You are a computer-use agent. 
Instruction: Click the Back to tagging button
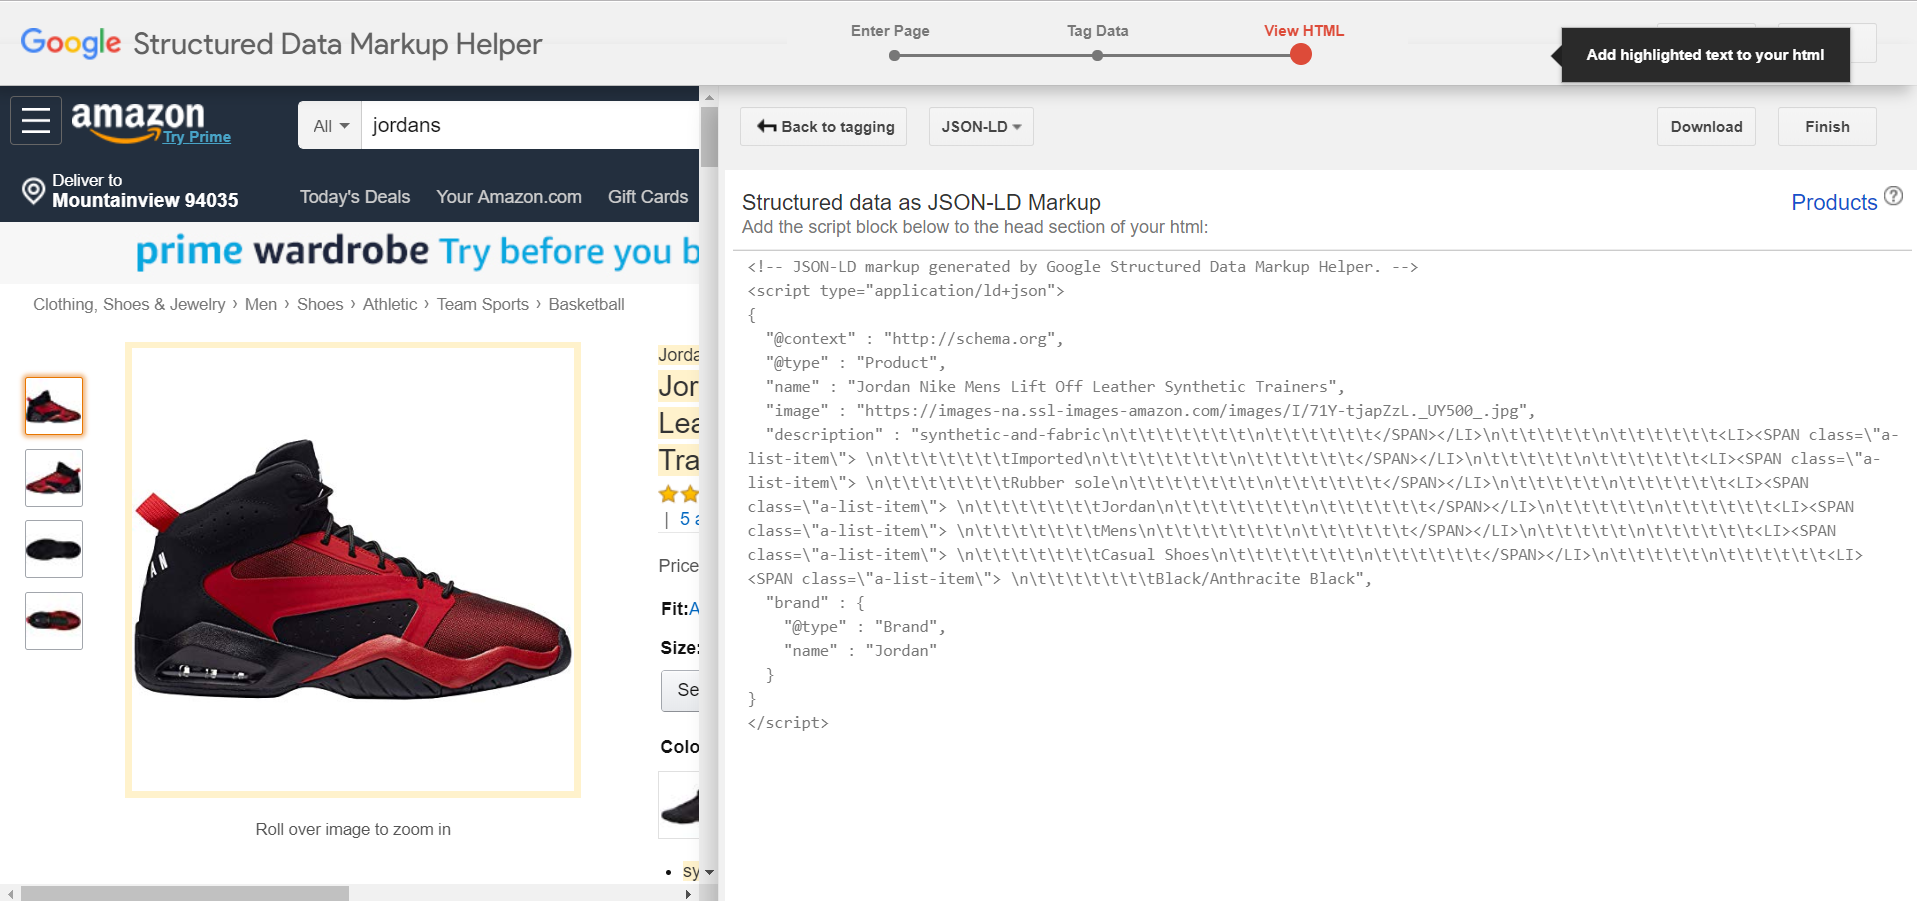tap(824, 127)
